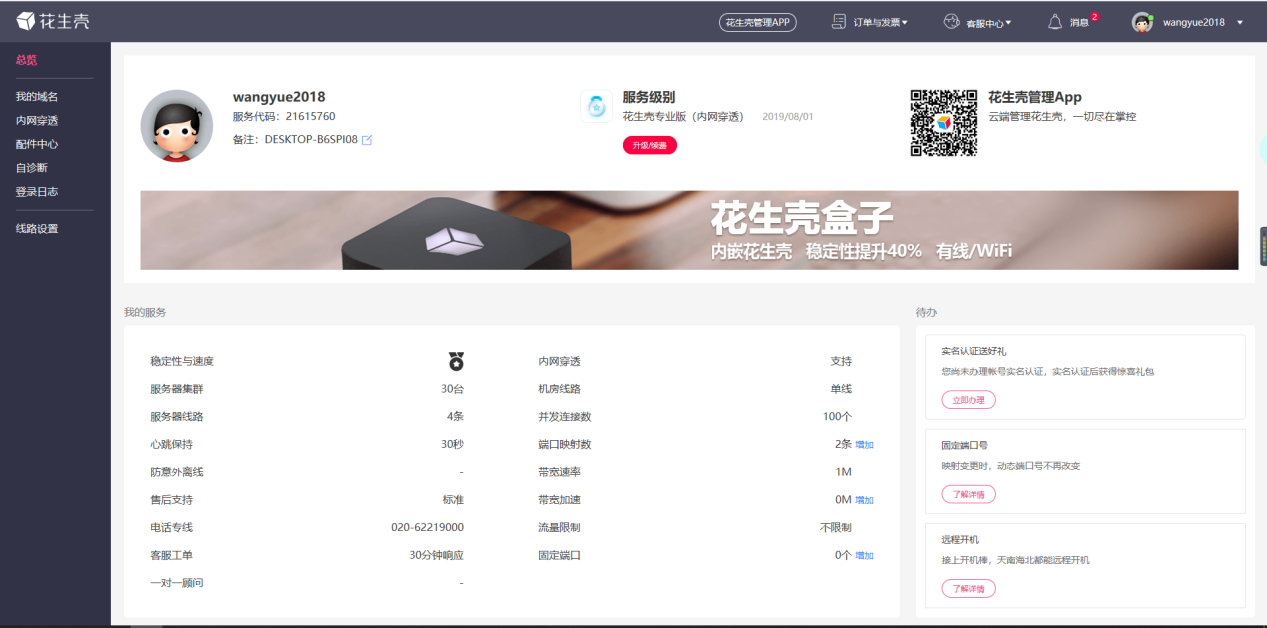Click 增加 link next to 端口映射数
The height and width of the screenshot is (628, 1267).
[x=864, y=444]
